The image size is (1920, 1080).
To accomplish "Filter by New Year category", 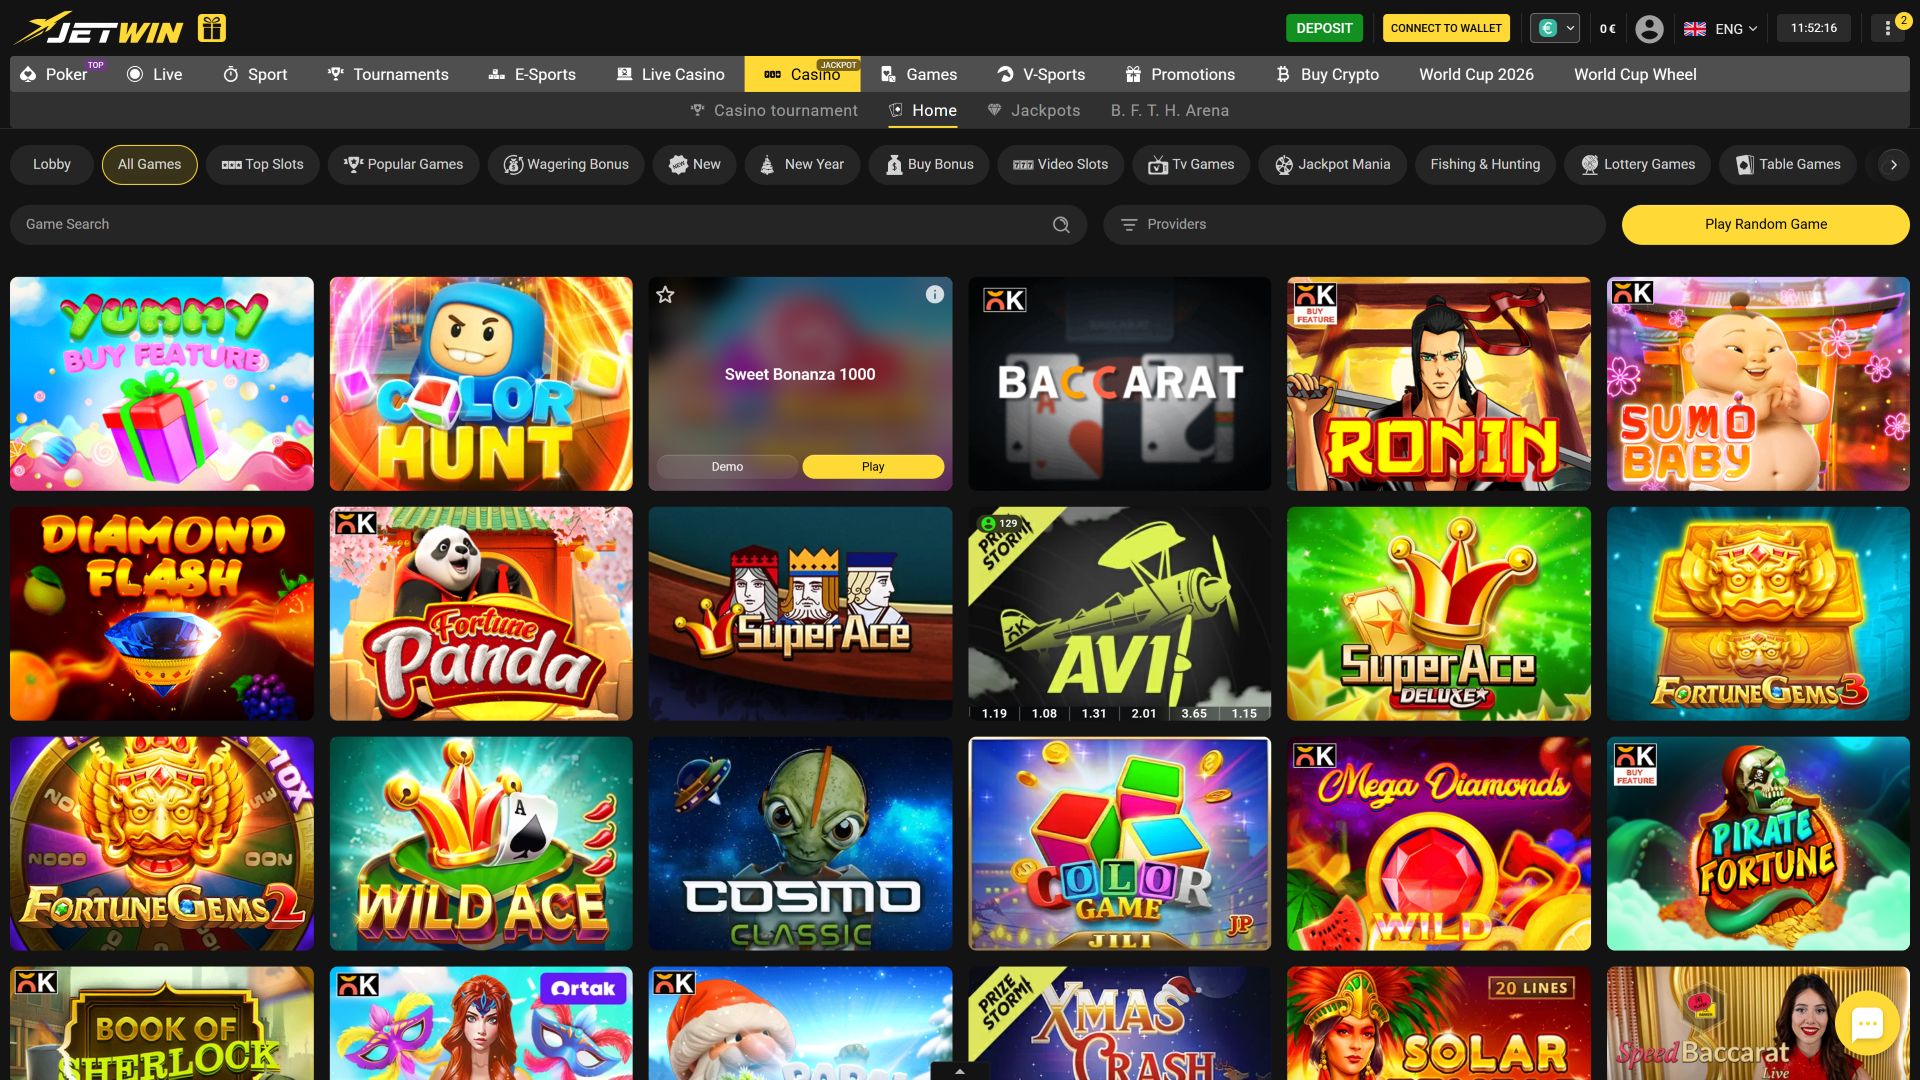I will 802,165.
